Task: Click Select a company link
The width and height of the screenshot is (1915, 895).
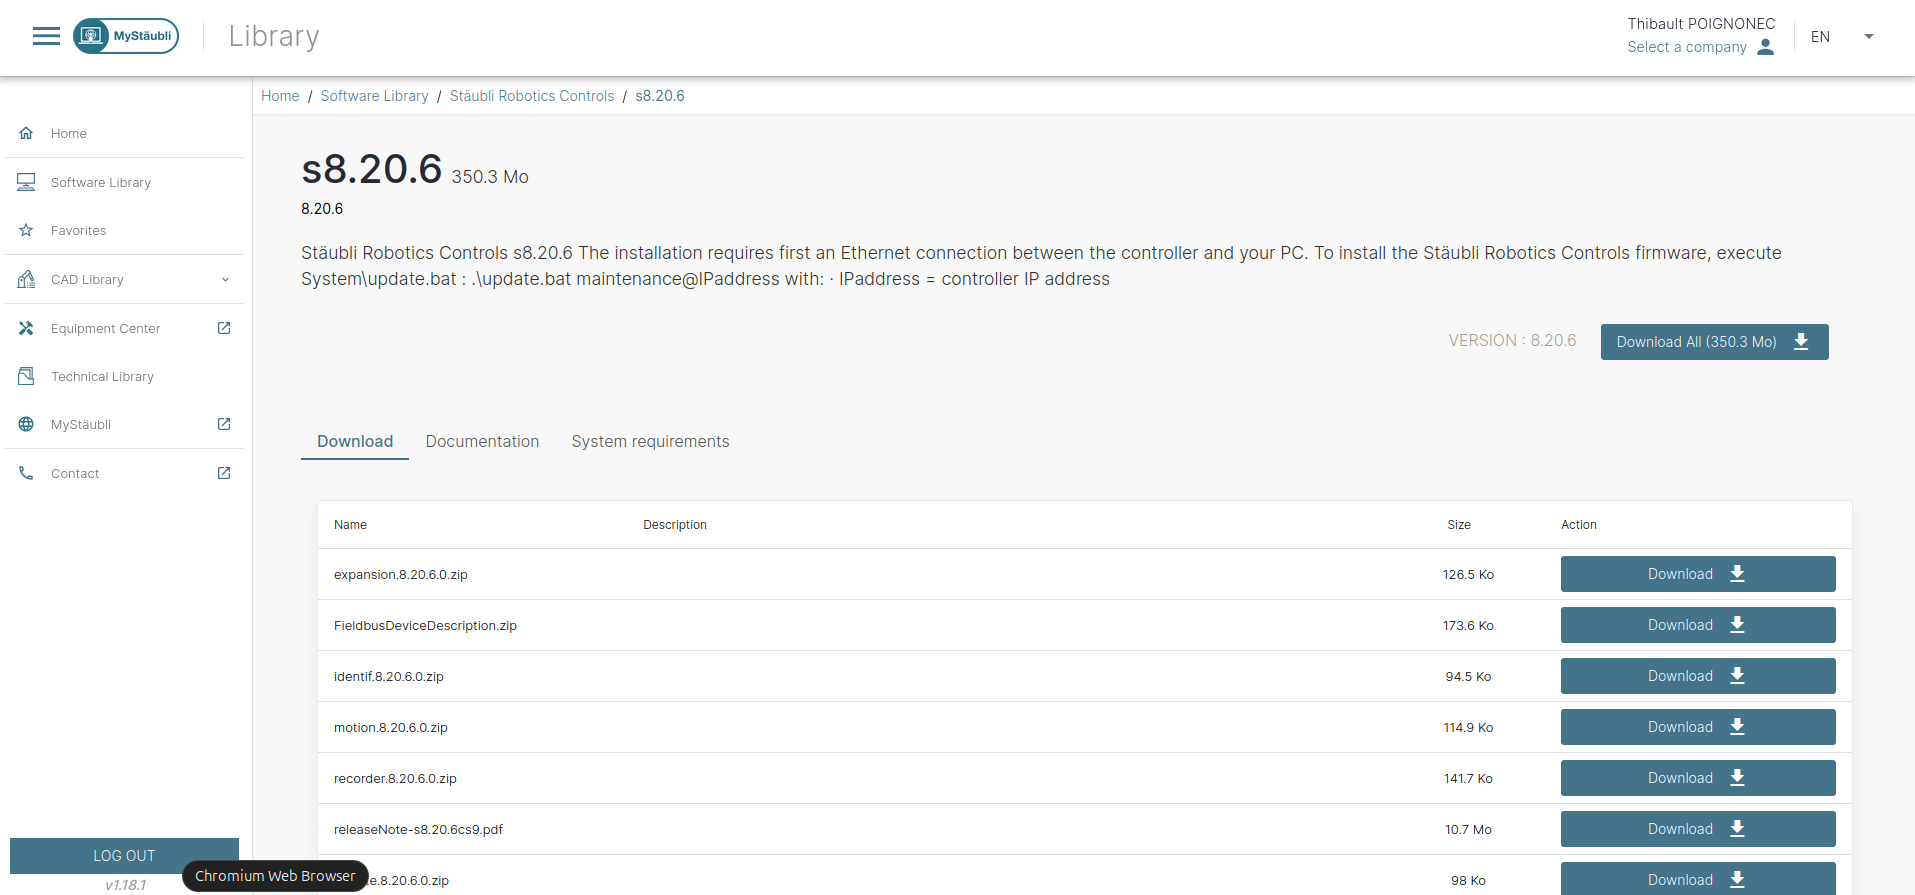Action: (1687, 47)
